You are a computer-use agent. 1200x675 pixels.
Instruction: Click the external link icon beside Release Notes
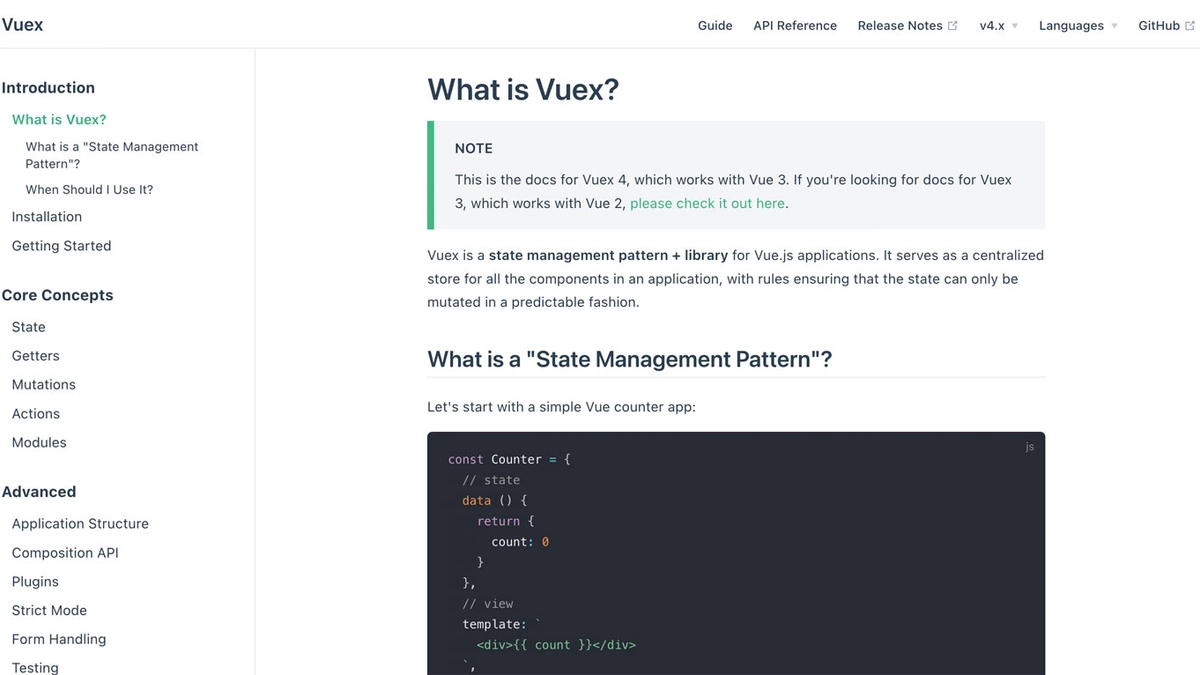tap(952, 24)
